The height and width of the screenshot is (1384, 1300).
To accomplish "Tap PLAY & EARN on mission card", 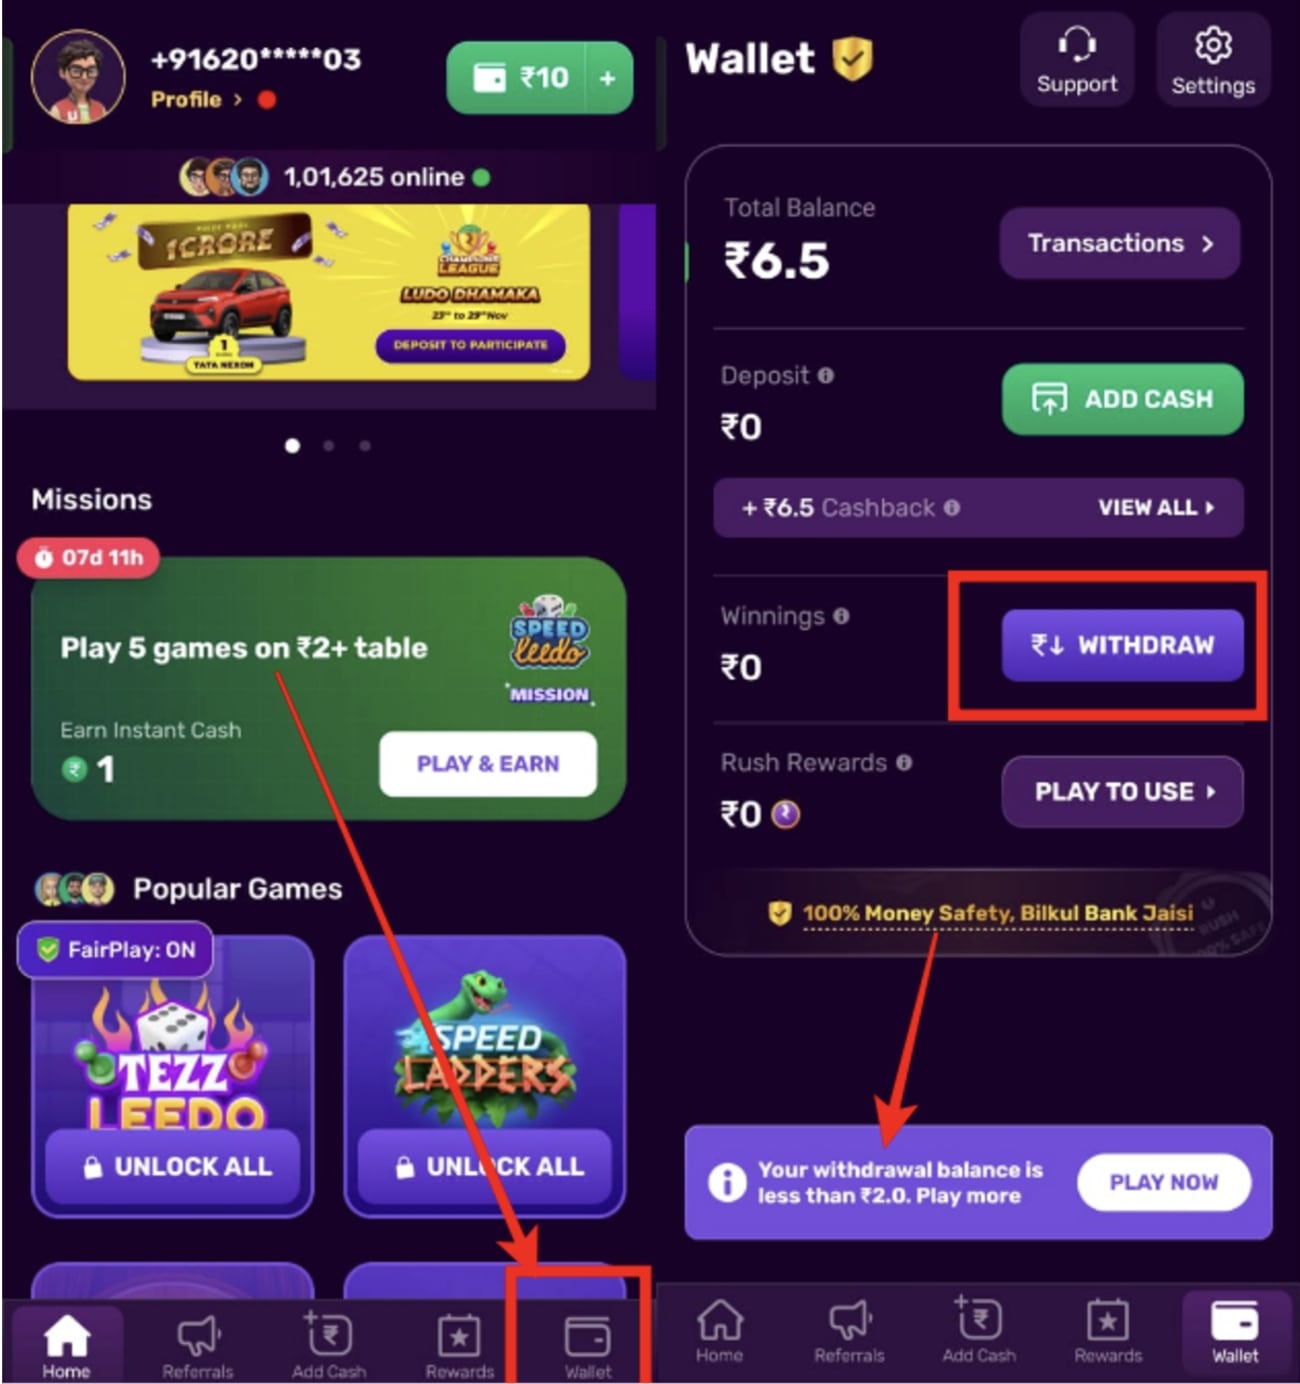I will pyautogui.click(x=488, y=764).
